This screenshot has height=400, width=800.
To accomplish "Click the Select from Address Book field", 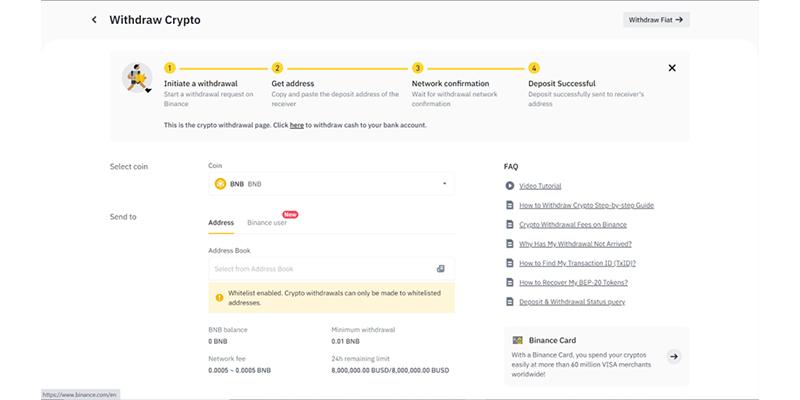I will click(x=331, y=269).
